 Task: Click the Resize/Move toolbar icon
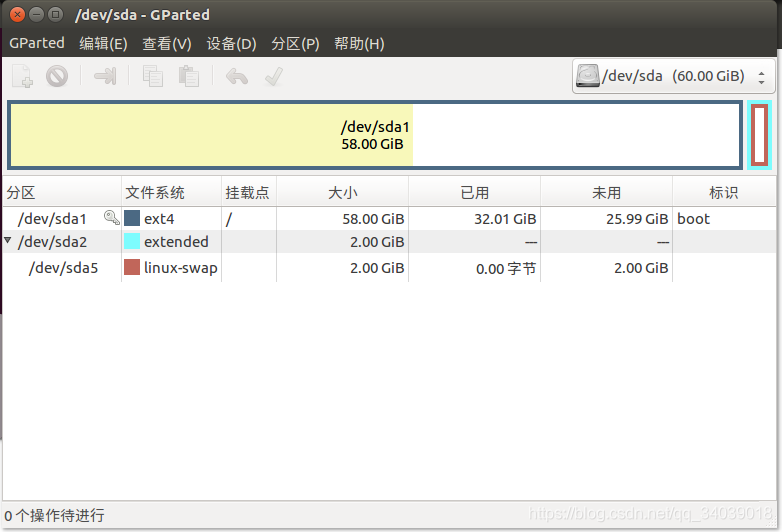click(105, 76)
